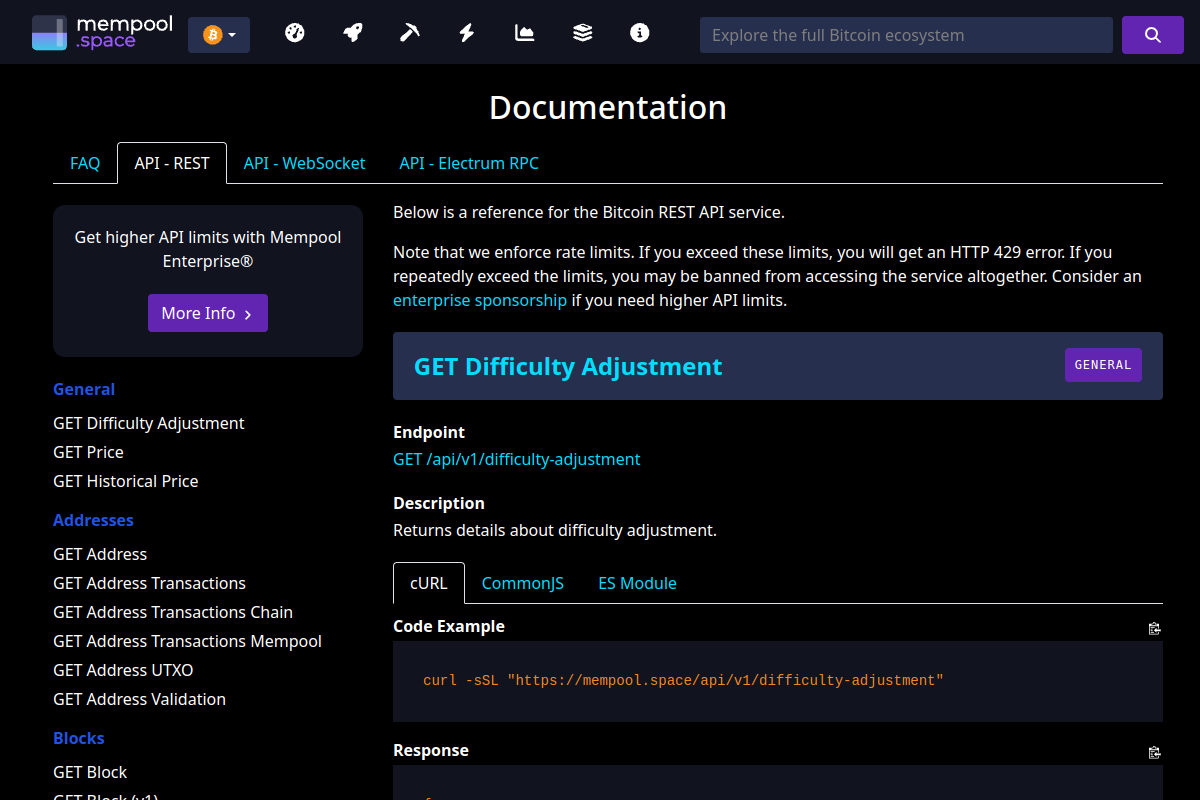The width and height of the screenshot is (1200, 800).
Task: Jump to the Addresses section in the sidebar
Action: 93,520
